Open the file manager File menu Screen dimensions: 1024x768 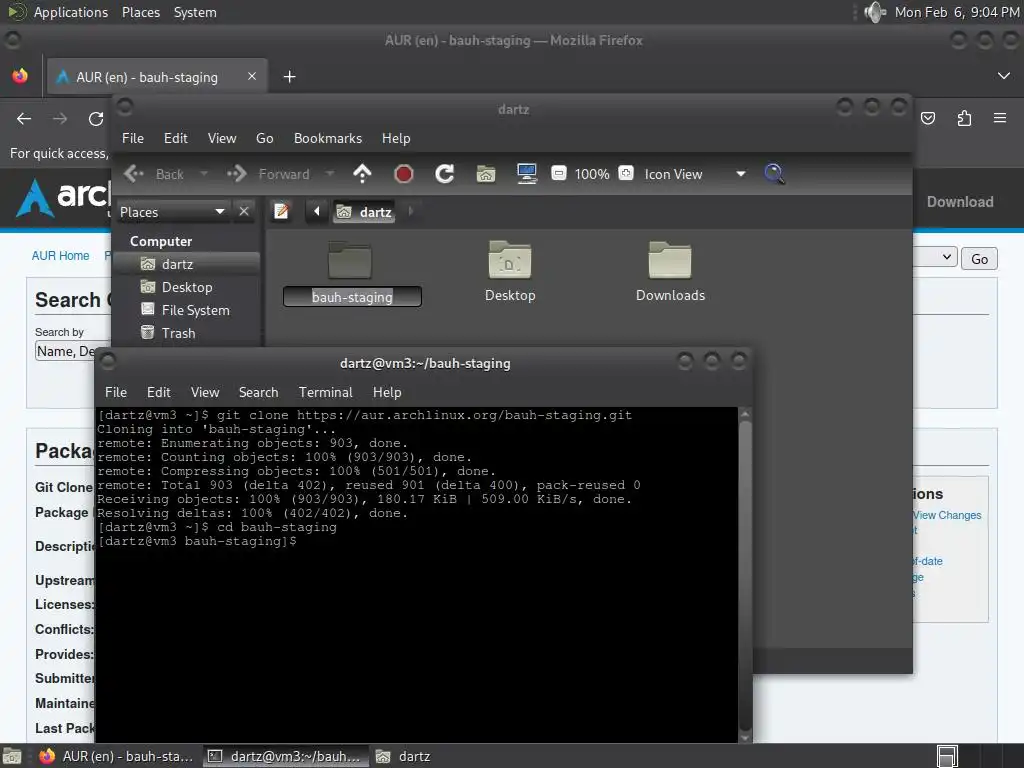[x=133, y=138]
